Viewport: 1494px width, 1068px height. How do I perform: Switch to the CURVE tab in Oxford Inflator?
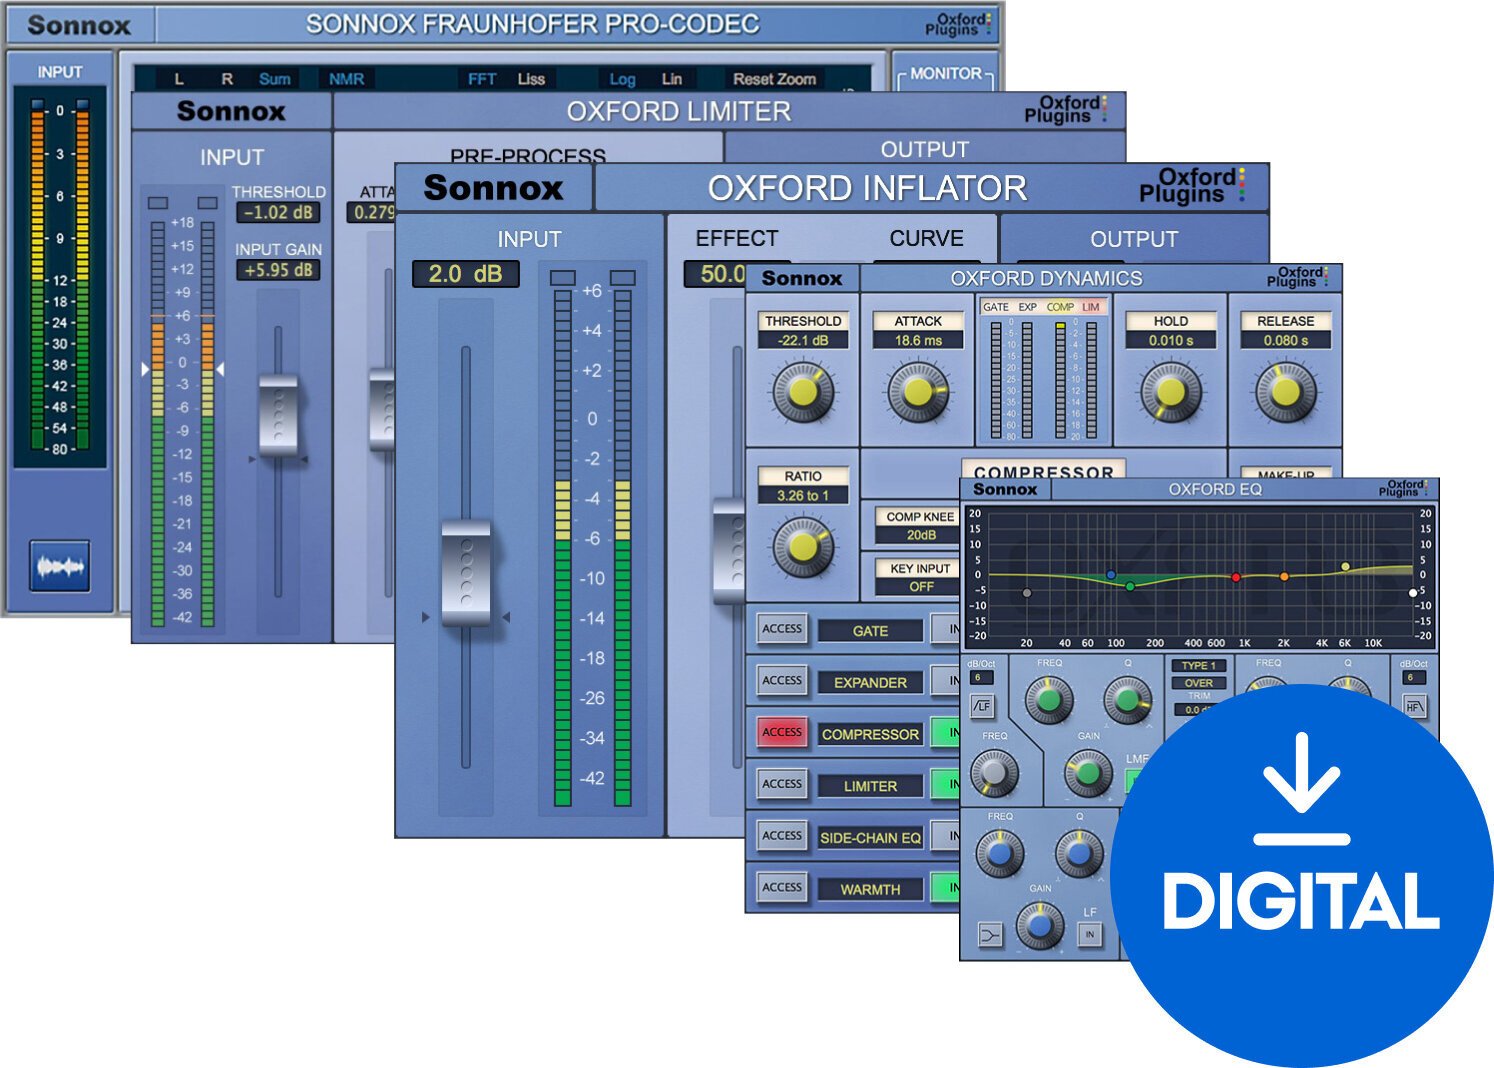point(925,239)
